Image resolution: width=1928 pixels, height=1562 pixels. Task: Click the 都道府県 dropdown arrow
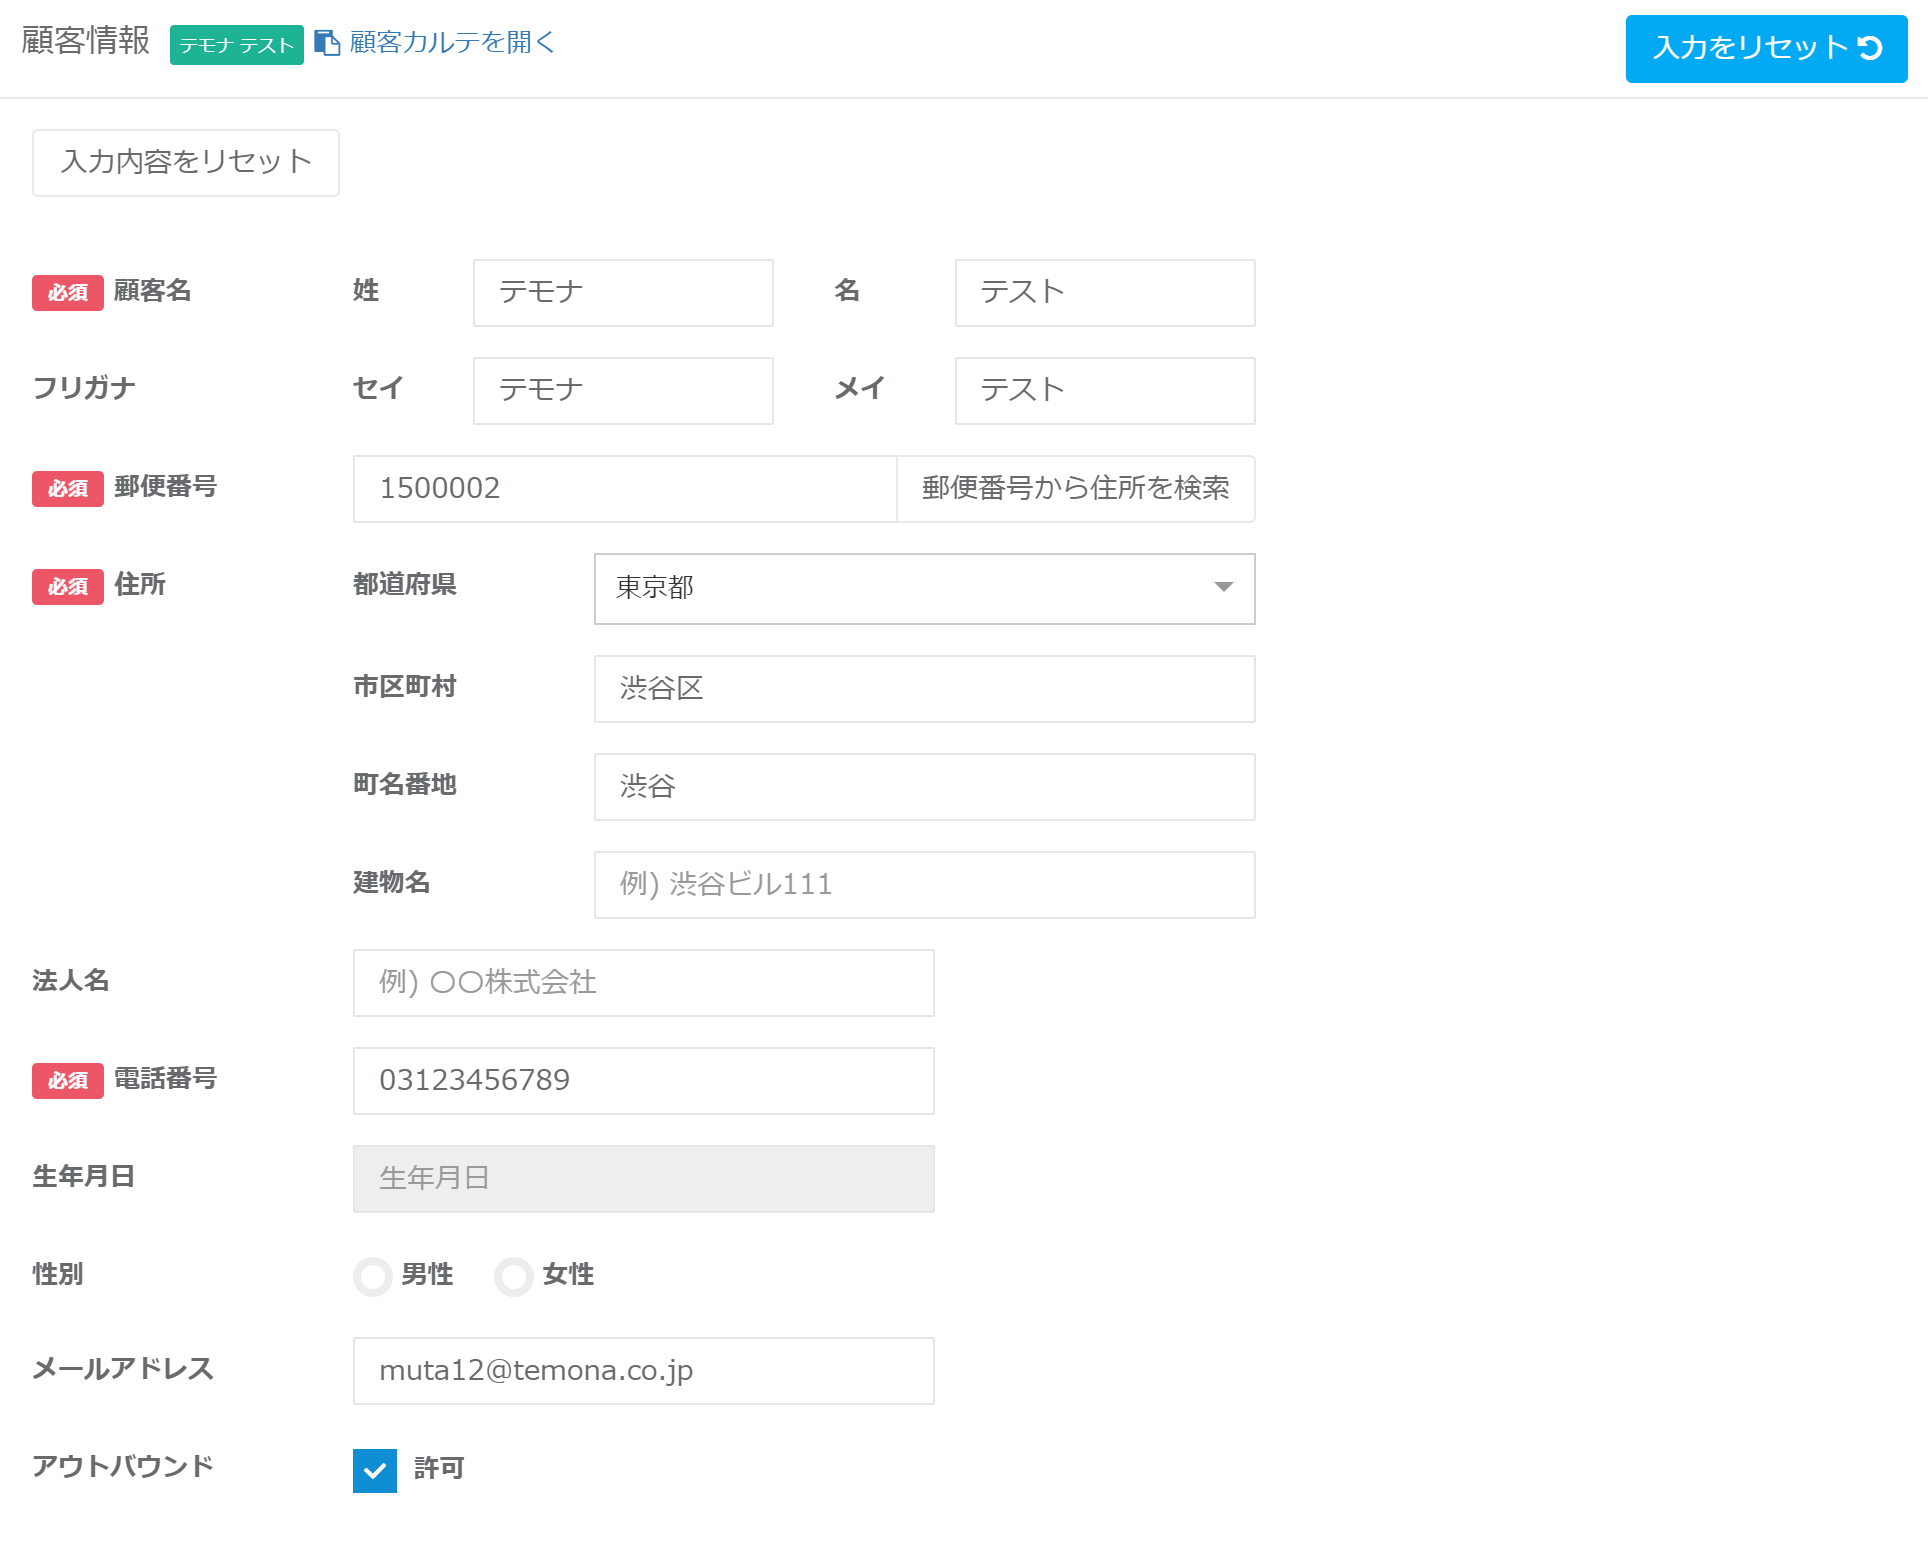(1223, 588)
